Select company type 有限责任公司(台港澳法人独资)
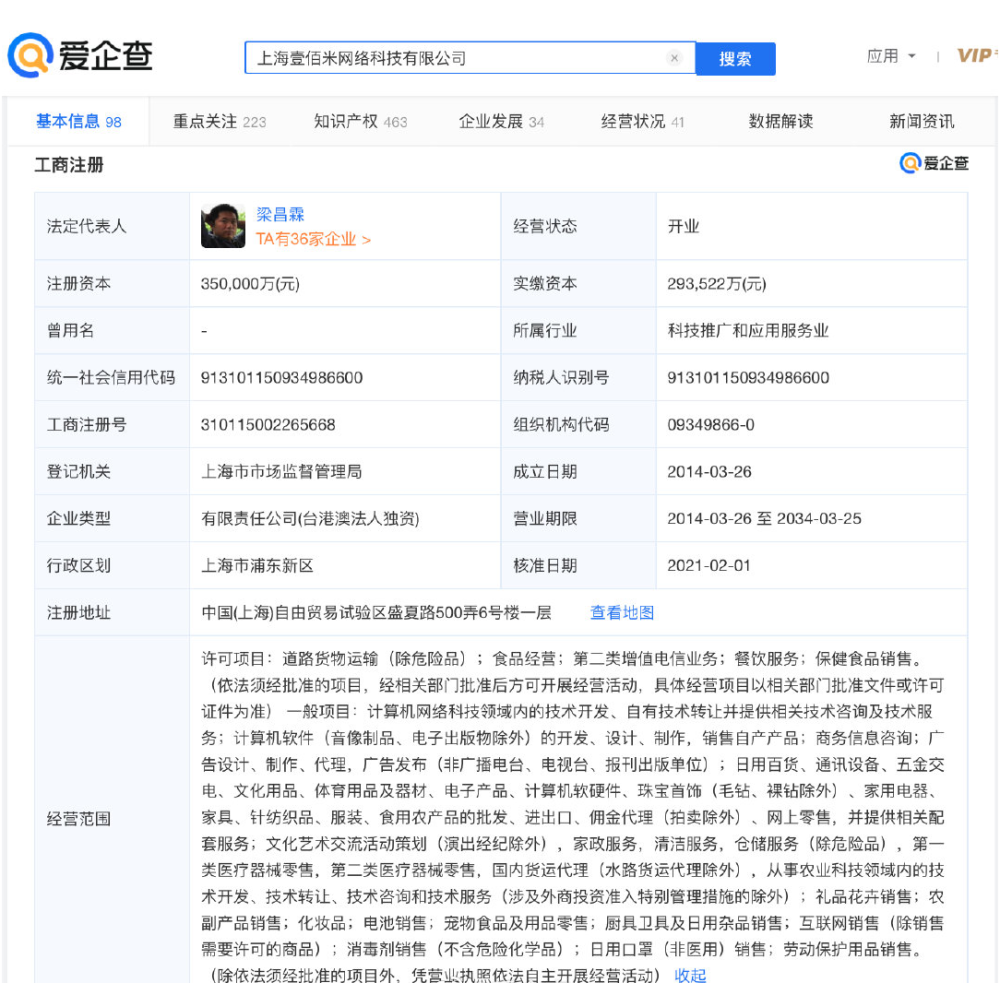Viewport: 1000px width, 983px height. pos(310,519)
